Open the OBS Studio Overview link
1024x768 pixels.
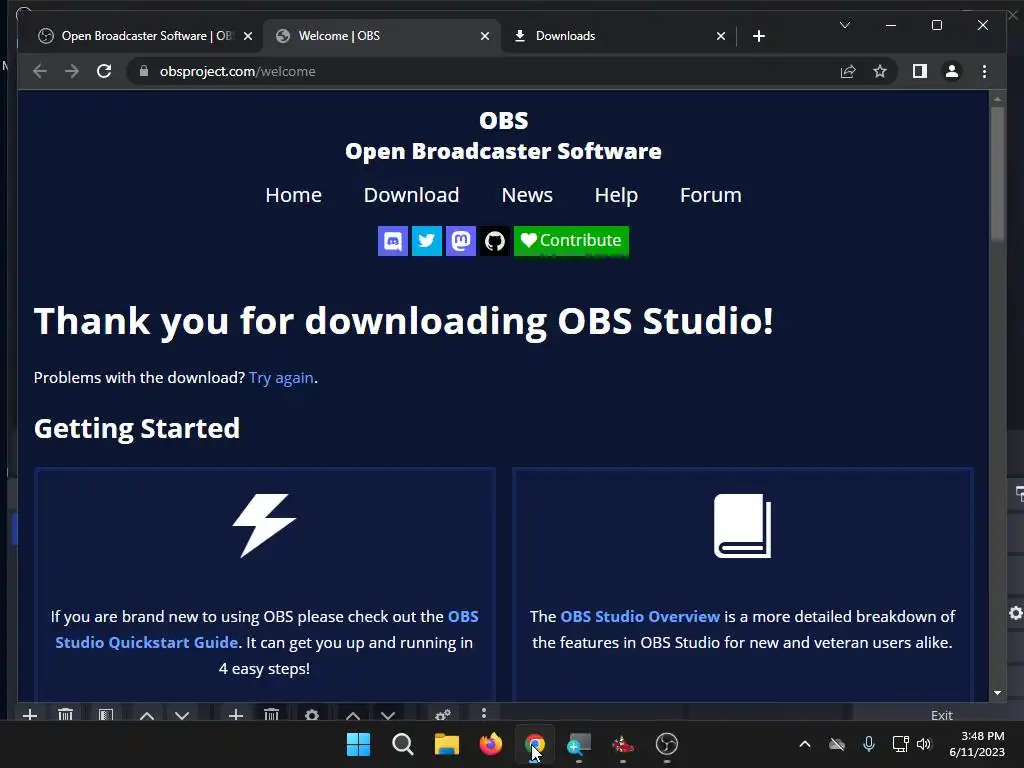coord(640,616)
